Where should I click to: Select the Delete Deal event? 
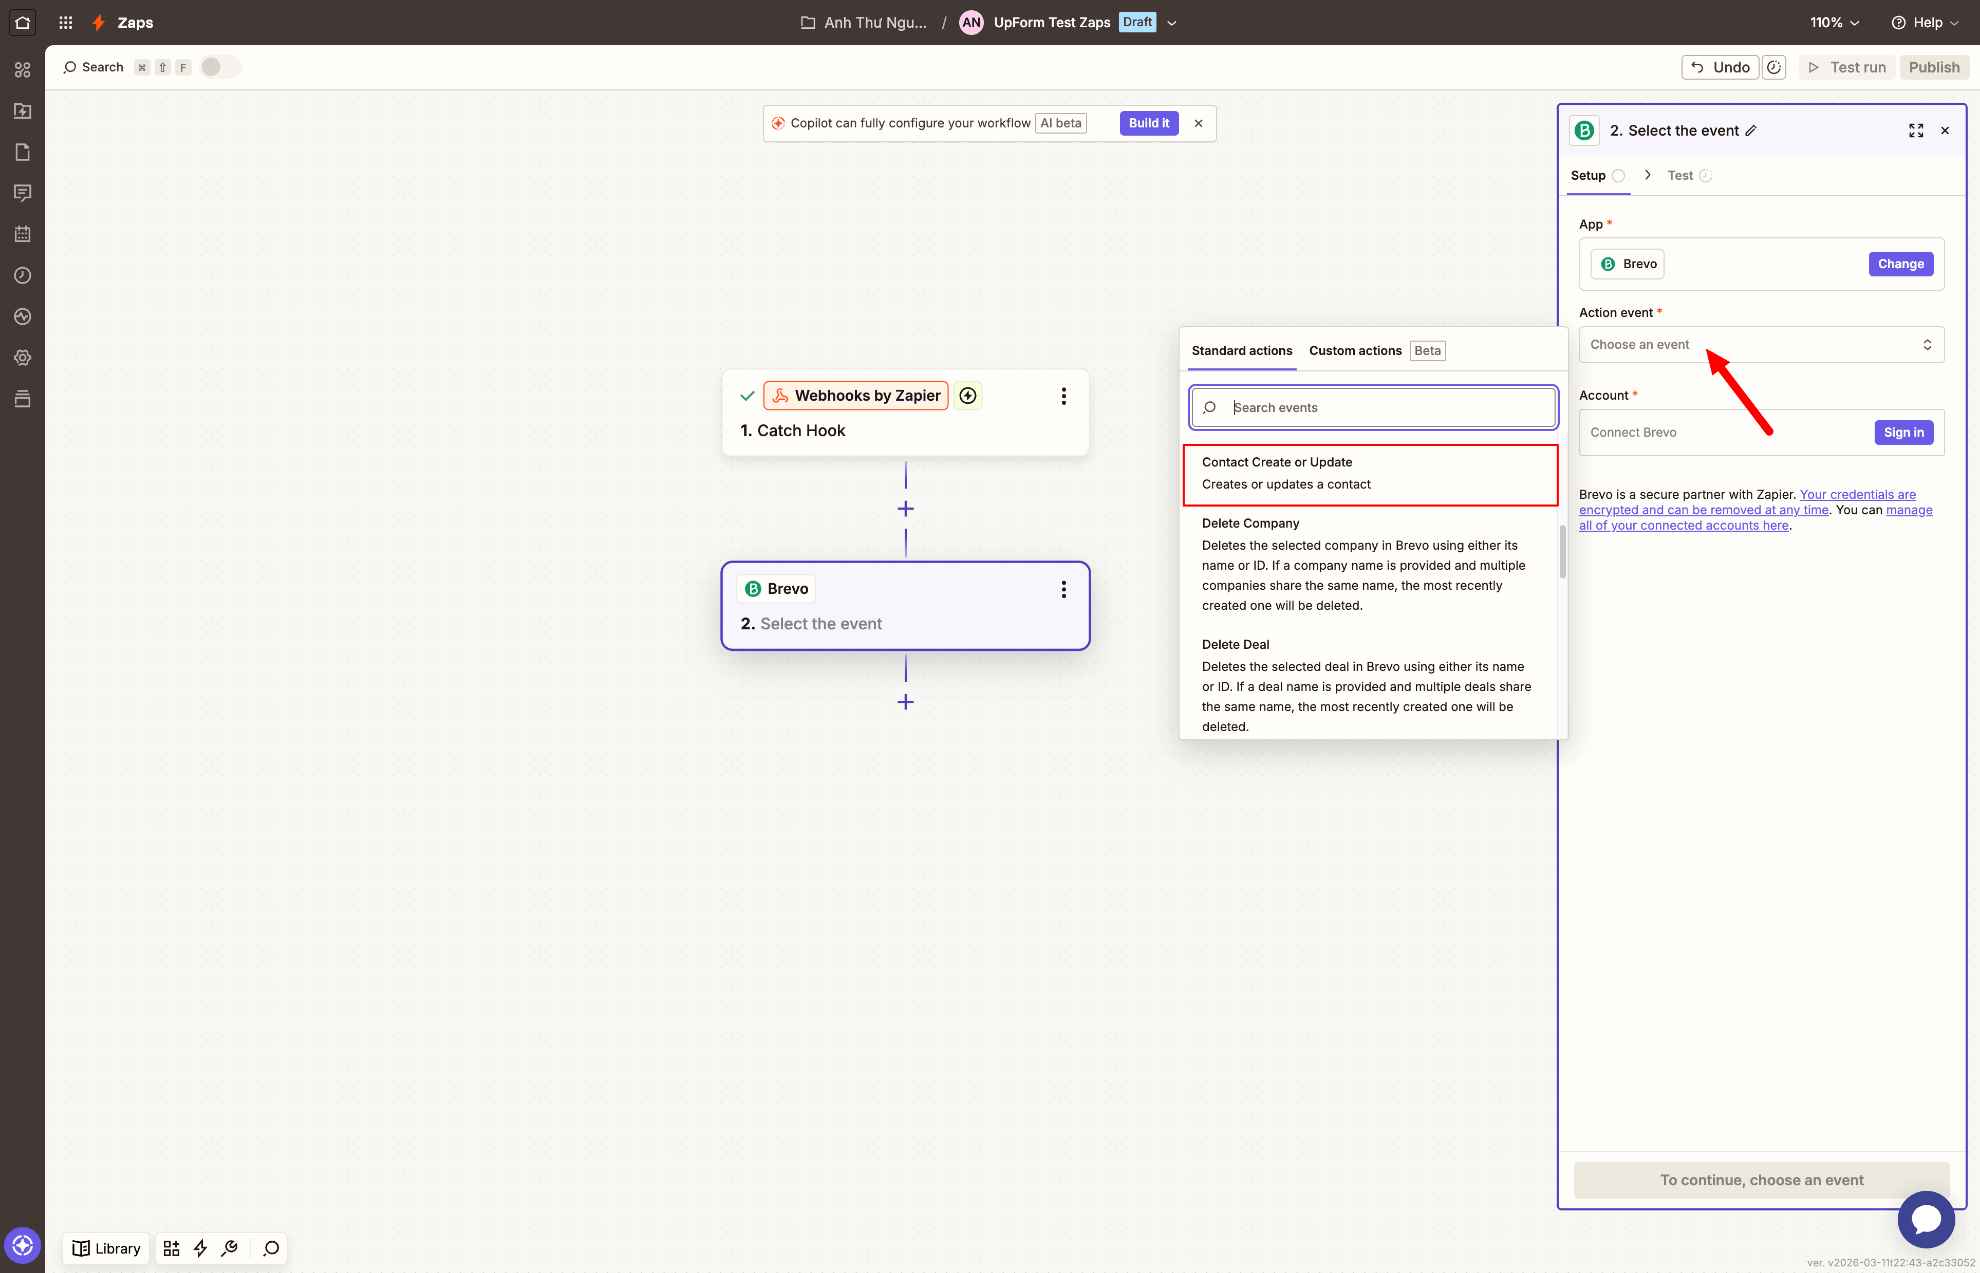[x=1371, y=685]
